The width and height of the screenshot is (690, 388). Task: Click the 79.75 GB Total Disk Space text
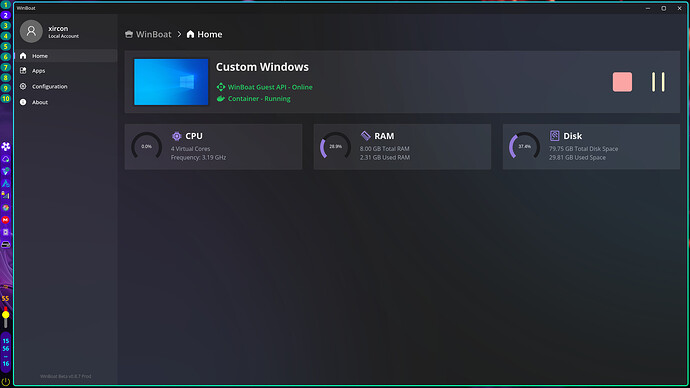click(583, 149)
